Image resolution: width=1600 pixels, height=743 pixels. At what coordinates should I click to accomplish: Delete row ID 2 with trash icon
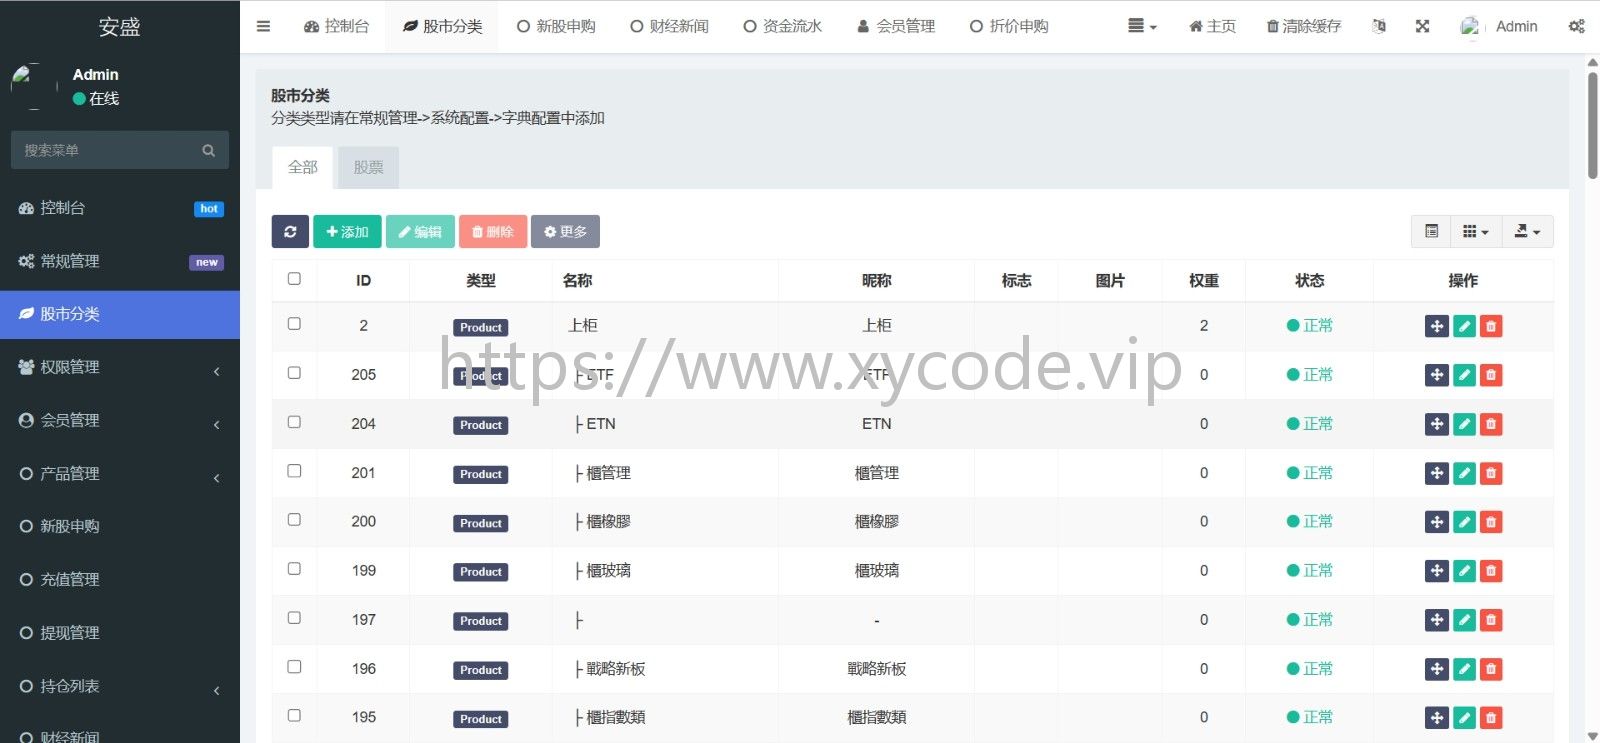point(1491,326)
